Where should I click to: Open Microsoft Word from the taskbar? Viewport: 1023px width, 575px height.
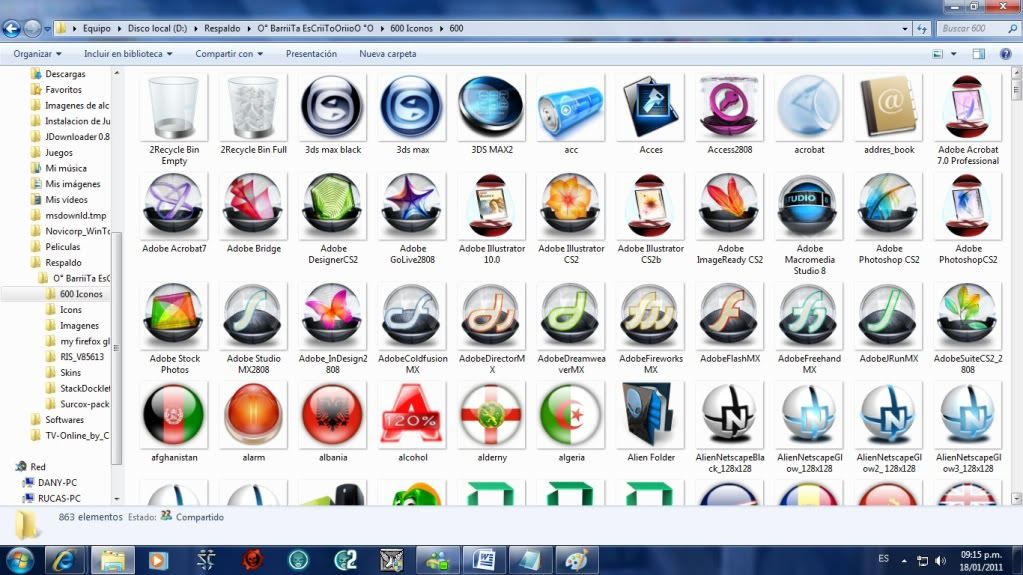[485, 560]
